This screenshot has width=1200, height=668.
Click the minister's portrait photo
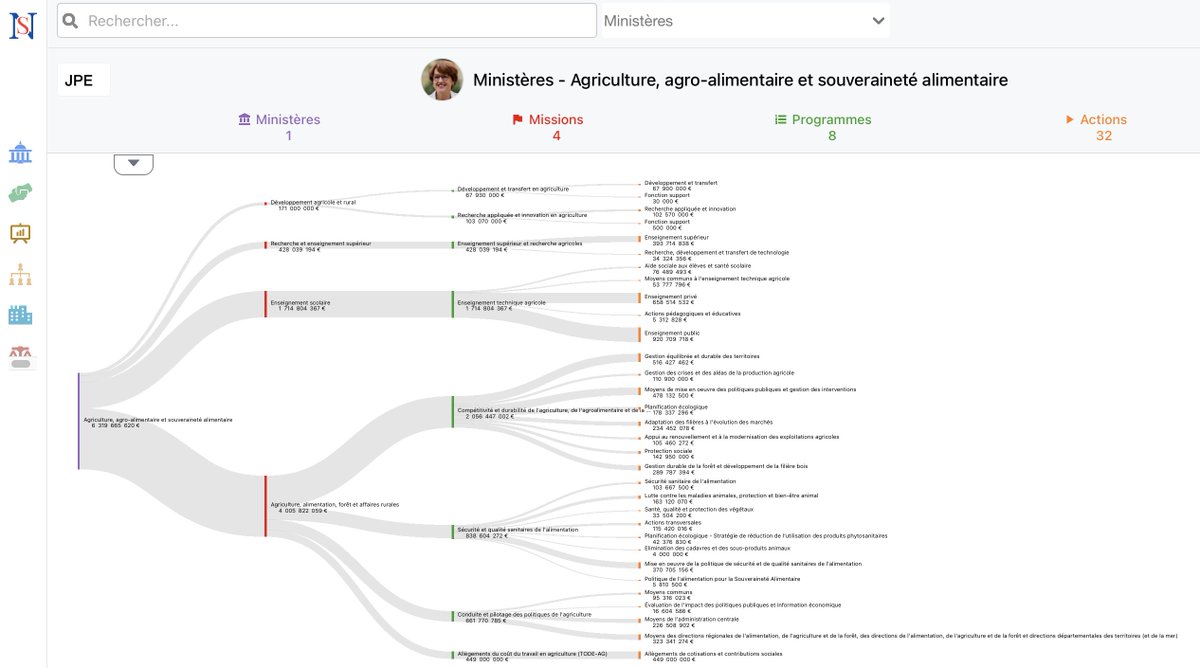pyautogui.click(x=442, y=79)
